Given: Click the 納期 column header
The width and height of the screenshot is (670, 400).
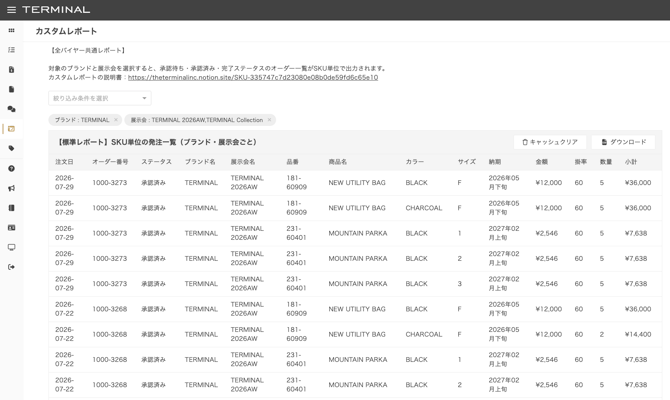Looking at the screenshot, I should 495,162.
